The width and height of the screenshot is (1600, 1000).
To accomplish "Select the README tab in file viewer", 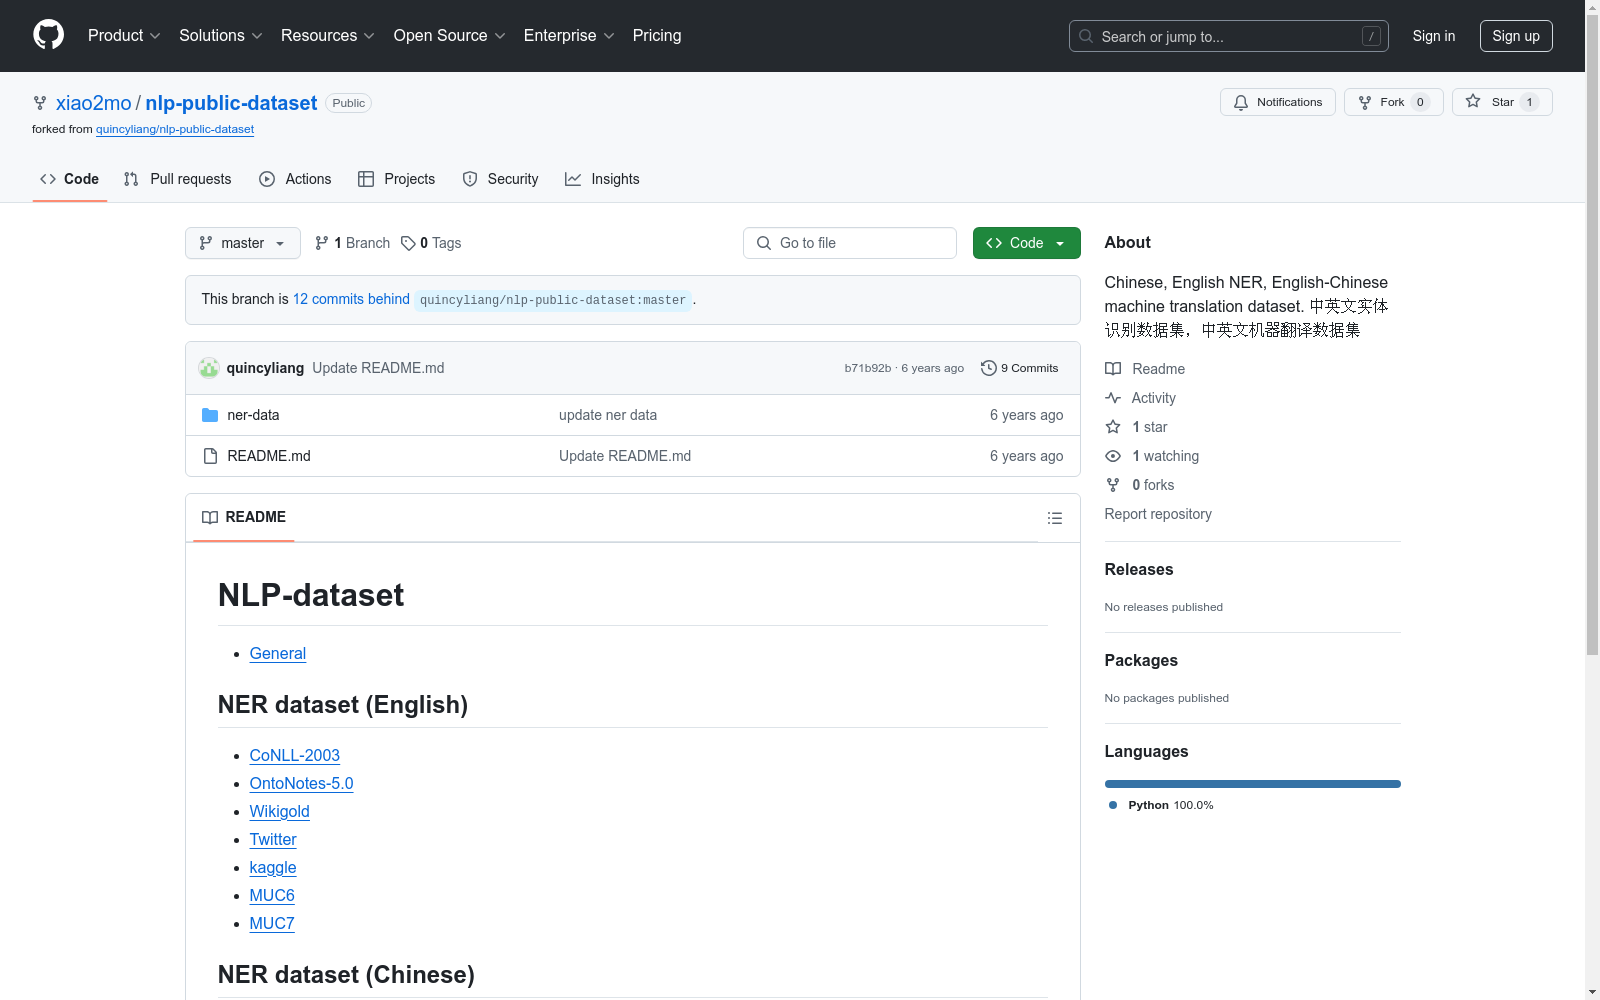I will coord(244,517).
